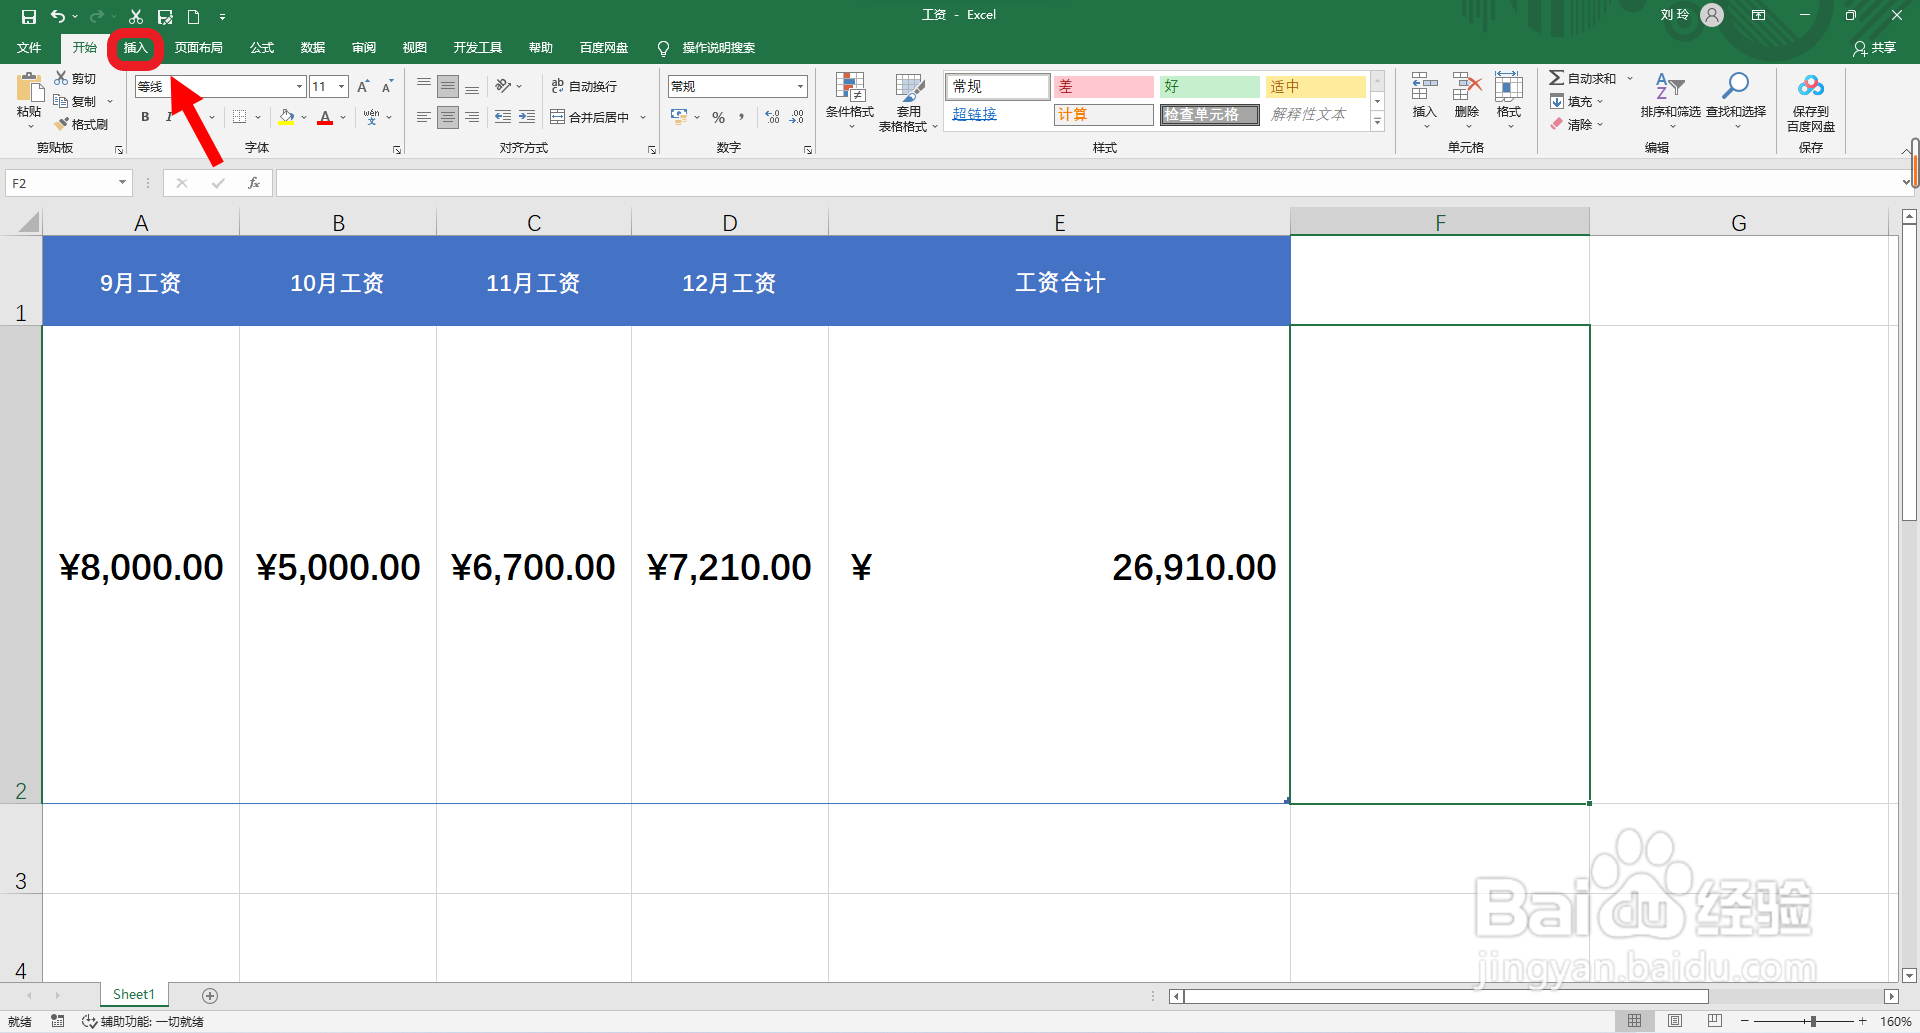Open the font name 等线 dropdown
The height and width of the screenshot is (1033, 1920).
[299, 87]
